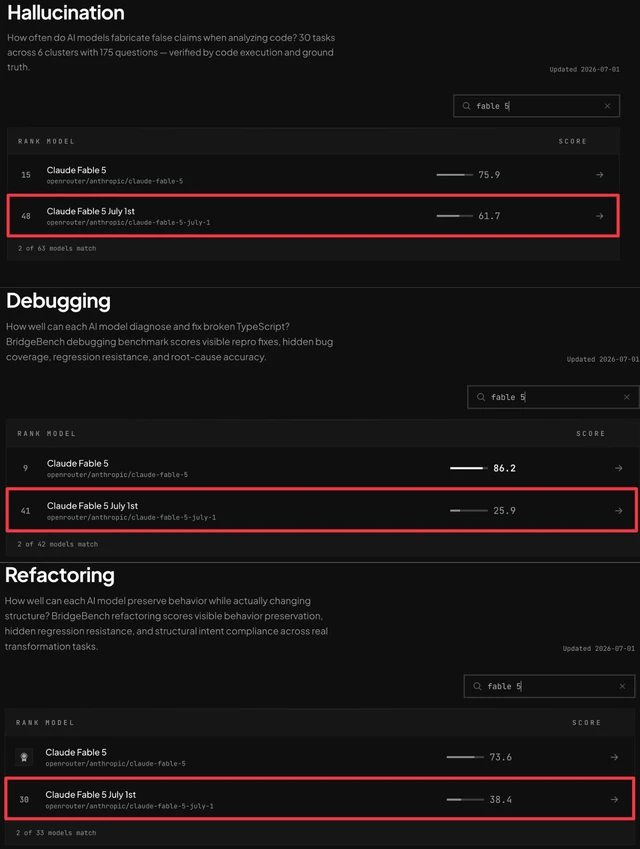Clear the Refactoring search with X icon
640x849 pixels.
coord(622,686)
